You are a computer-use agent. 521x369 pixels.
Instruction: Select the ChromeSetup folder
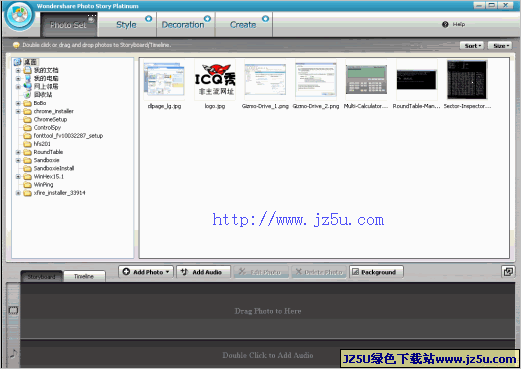tap(45, 119)
